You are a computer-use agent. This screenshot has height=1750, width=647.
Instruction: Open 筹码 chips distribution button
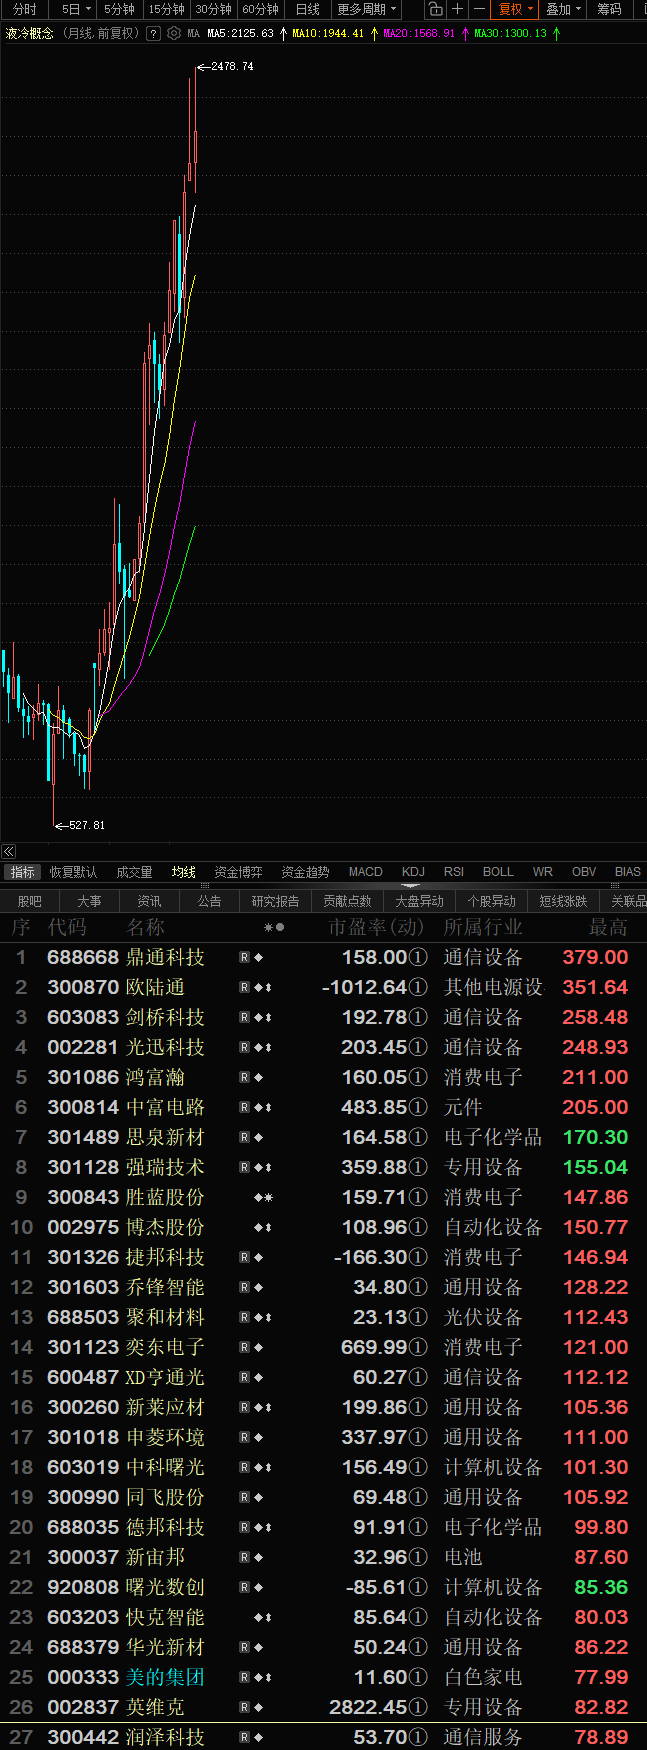coord(609,9)
